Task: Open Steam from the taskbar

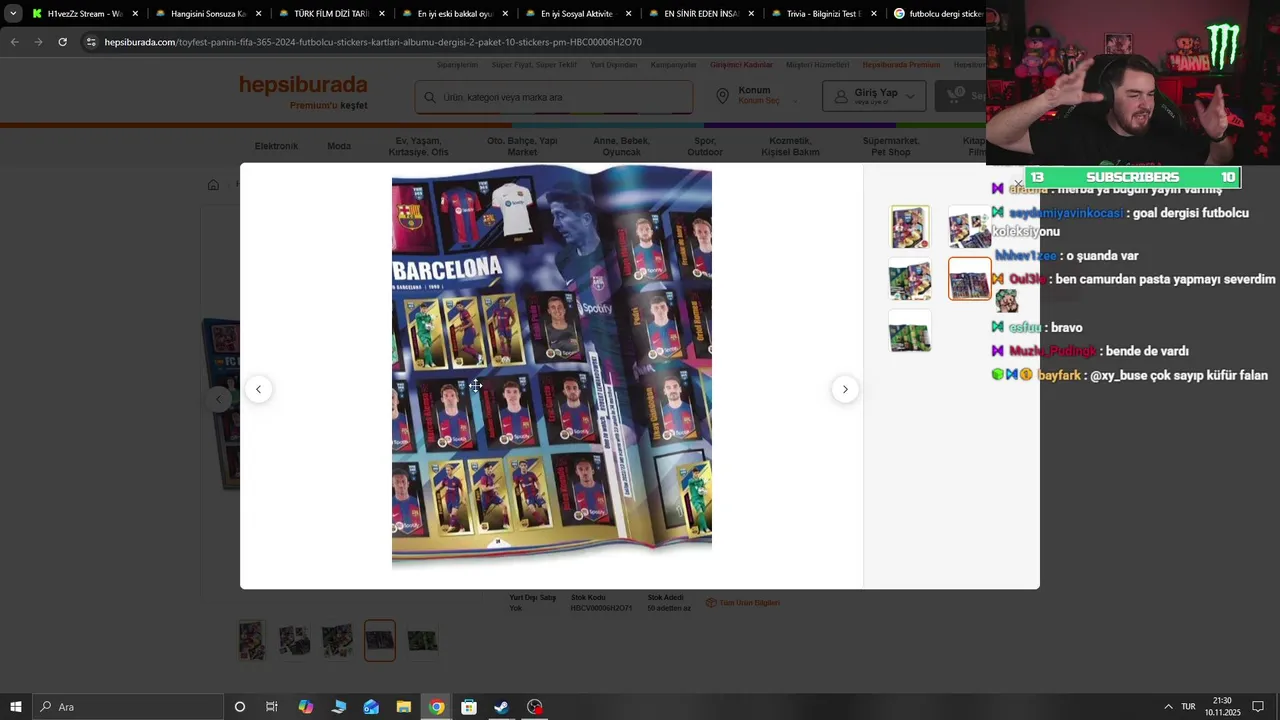Action: point(501,707)
